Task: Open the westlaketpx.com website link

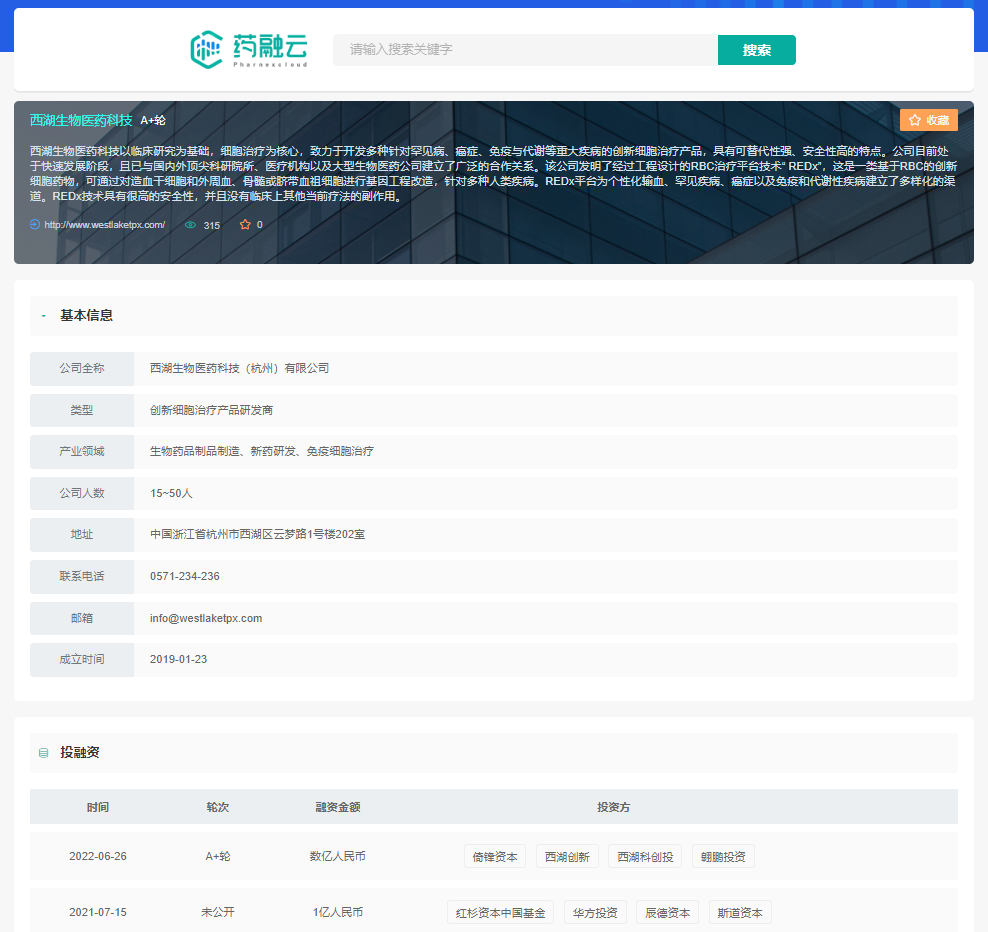Action: [x=104, y=225]
